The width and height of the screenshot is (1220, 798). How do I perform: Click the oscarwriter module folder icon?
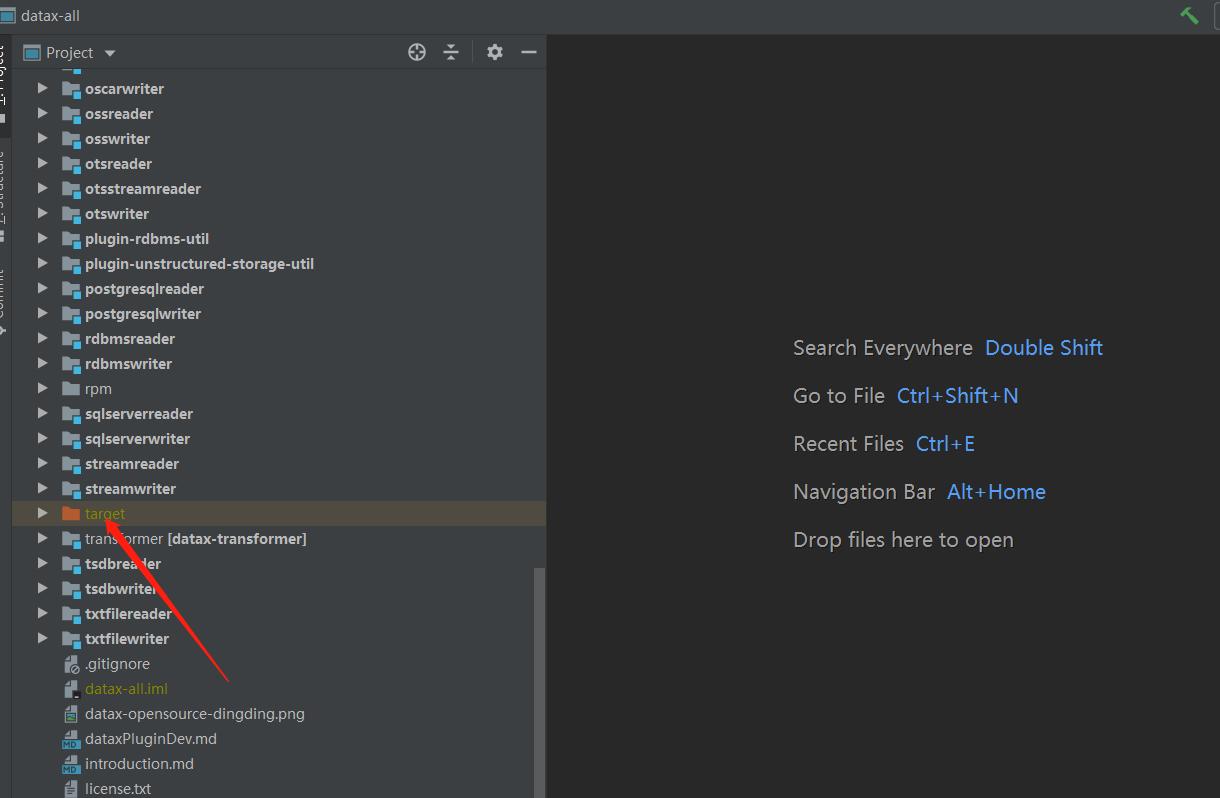coord(71,89)
